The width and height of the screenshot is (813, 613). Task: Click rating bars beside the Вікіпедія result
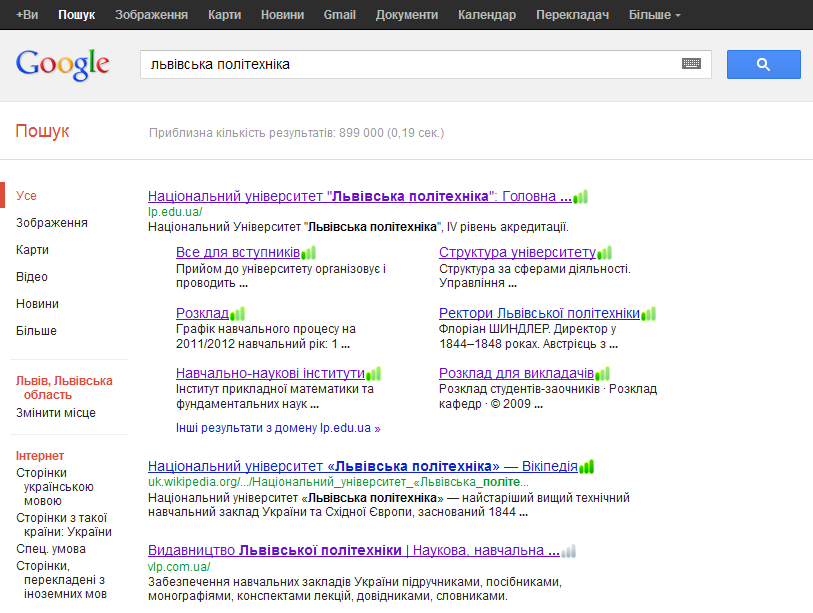coord(586,467)
